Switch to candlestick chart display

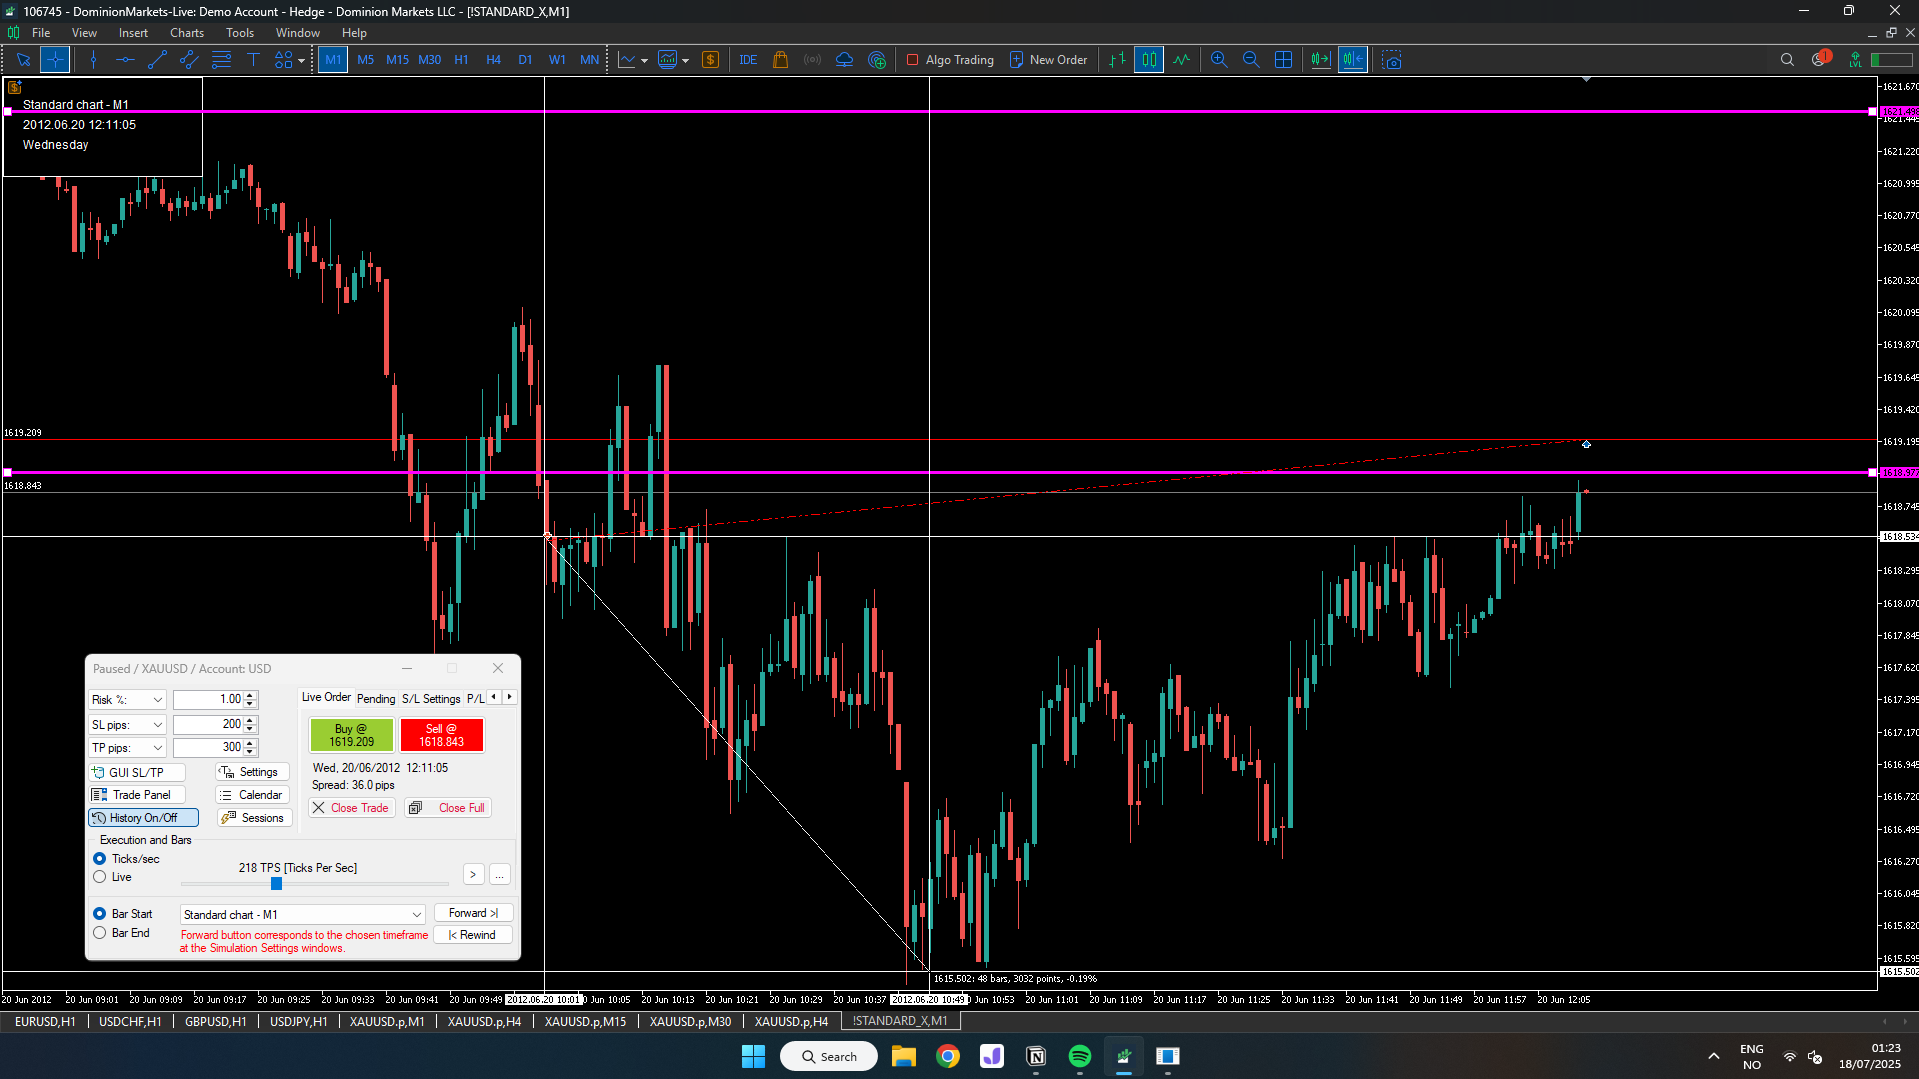1149,60
